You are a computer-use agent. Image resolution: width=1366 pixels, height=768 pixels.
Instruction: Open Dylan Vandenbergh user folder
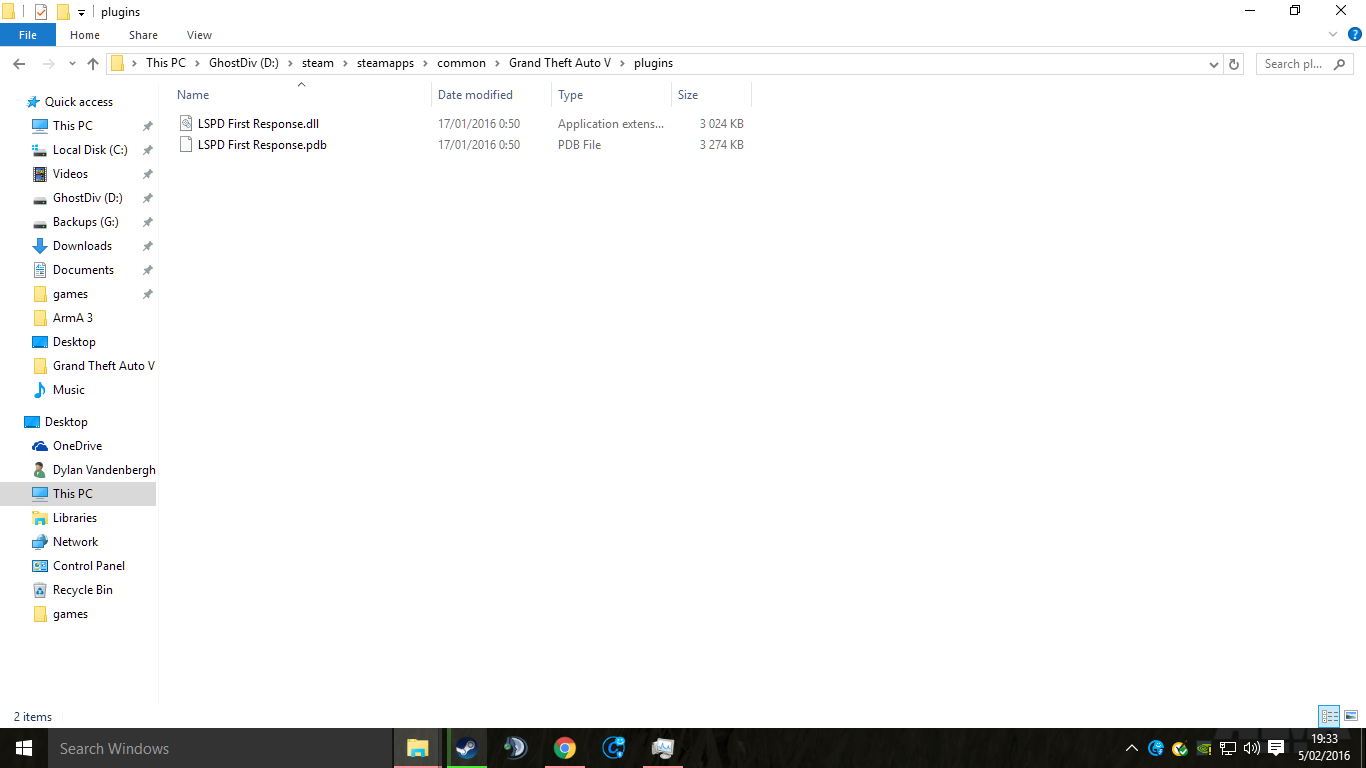tap(104, 470)
